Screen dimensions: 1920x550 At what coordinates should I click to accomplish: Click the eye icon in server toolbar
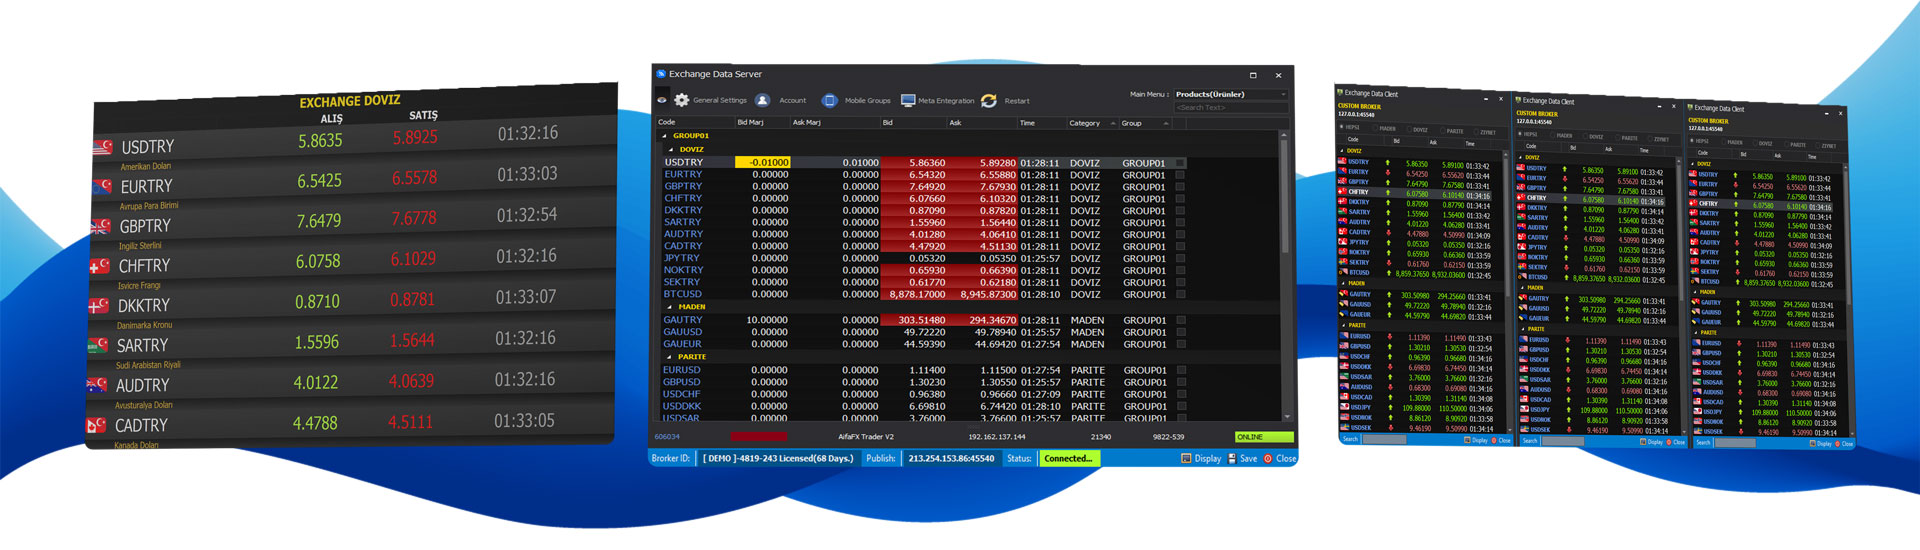click(x=662, y=100)
